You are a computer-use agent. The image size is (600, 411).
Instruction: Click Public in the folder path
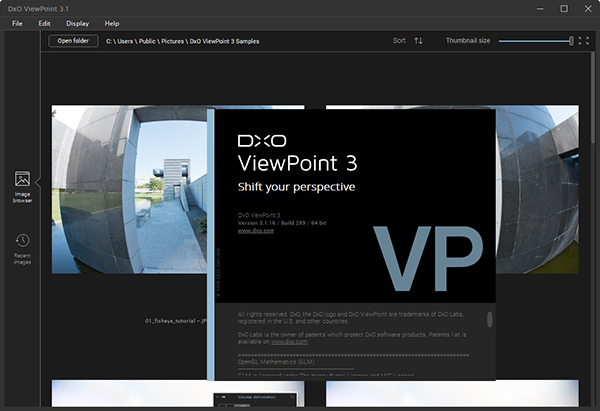pyautogui.click(x=147, y=41)
